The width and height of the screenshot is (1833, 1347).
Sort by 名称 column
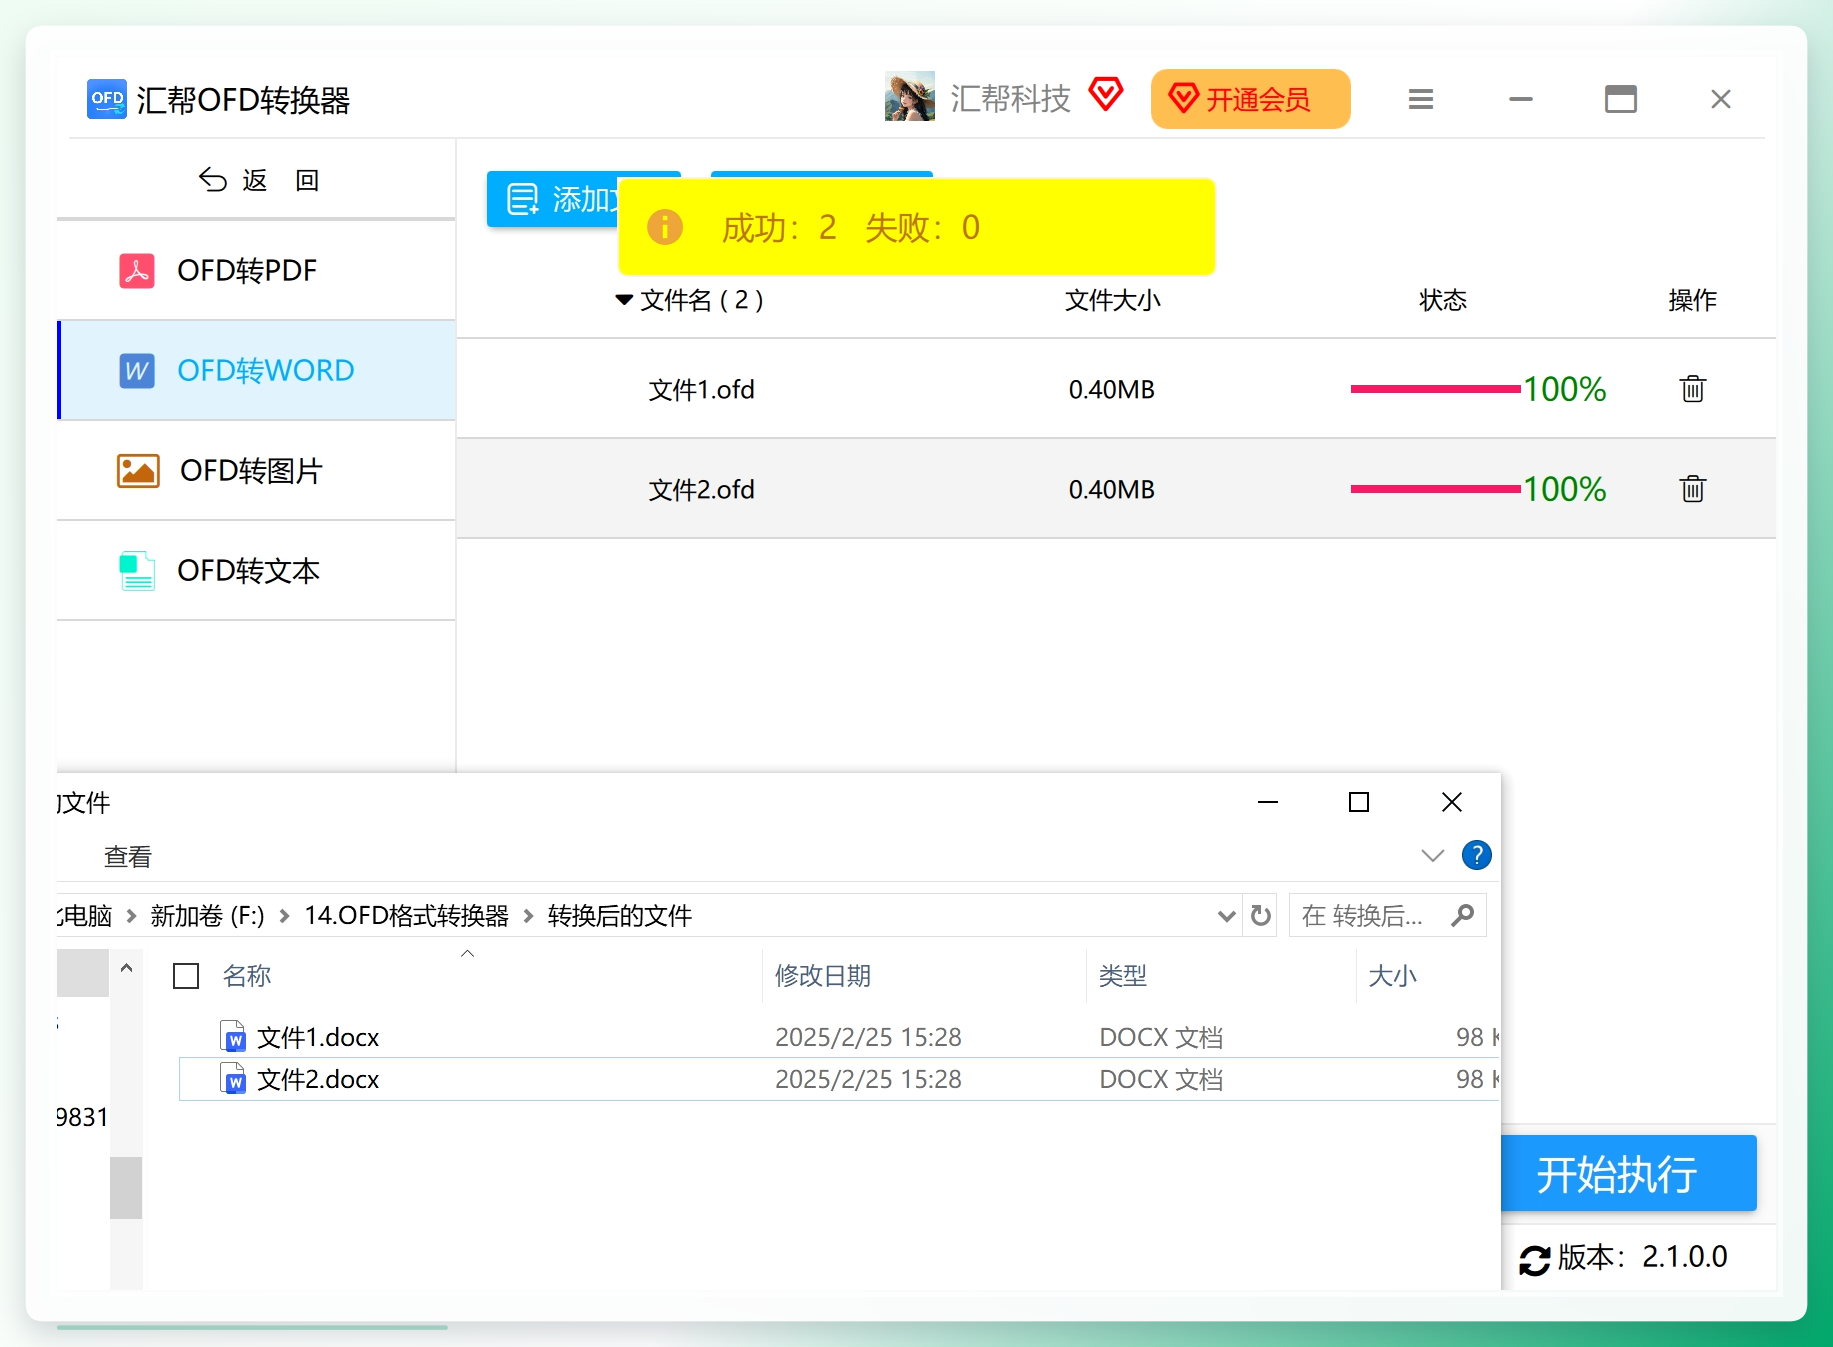[x=247, y=976]
